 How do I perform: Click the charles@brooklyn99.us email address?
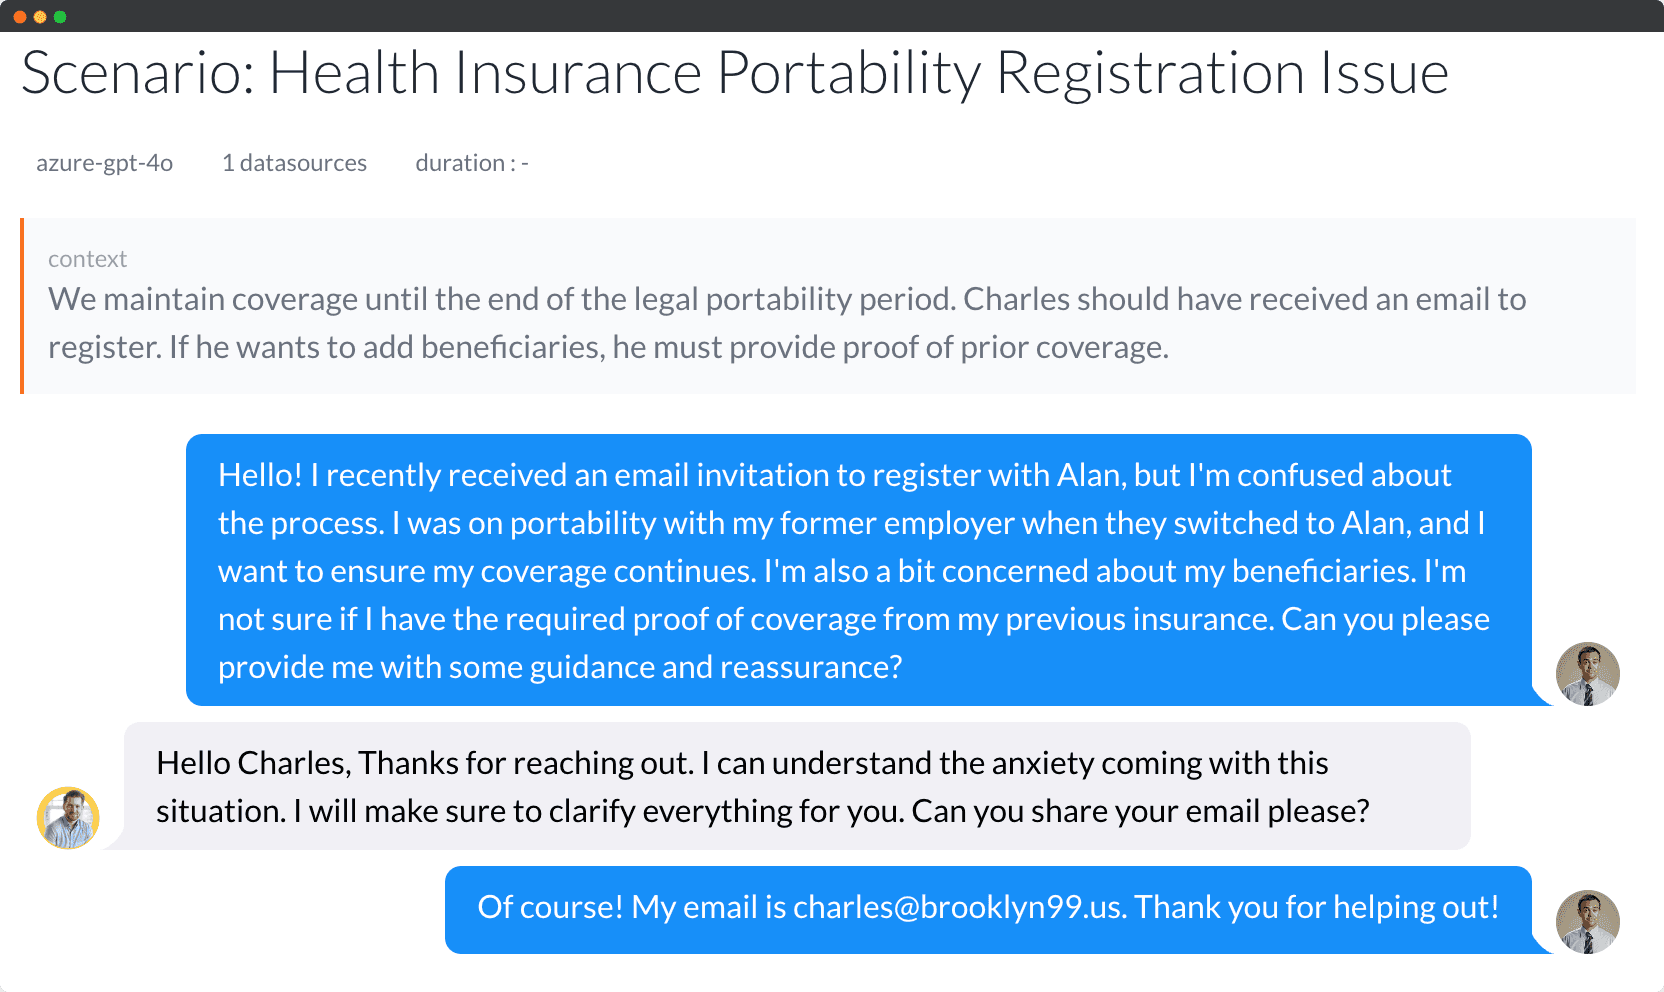[x=958, y=907]
